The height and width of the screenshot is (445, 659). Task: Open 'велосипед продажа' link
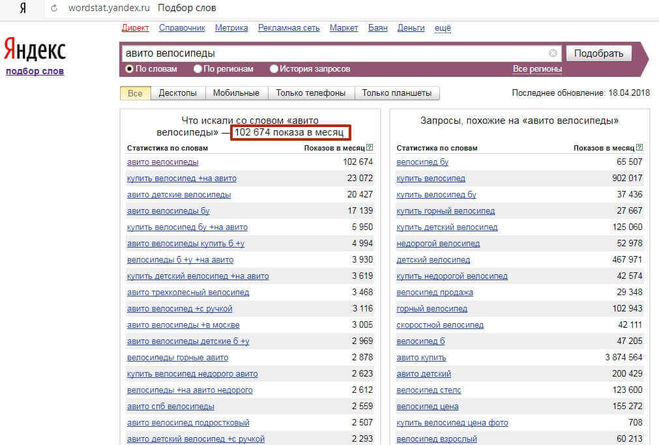tap(435, 292)
